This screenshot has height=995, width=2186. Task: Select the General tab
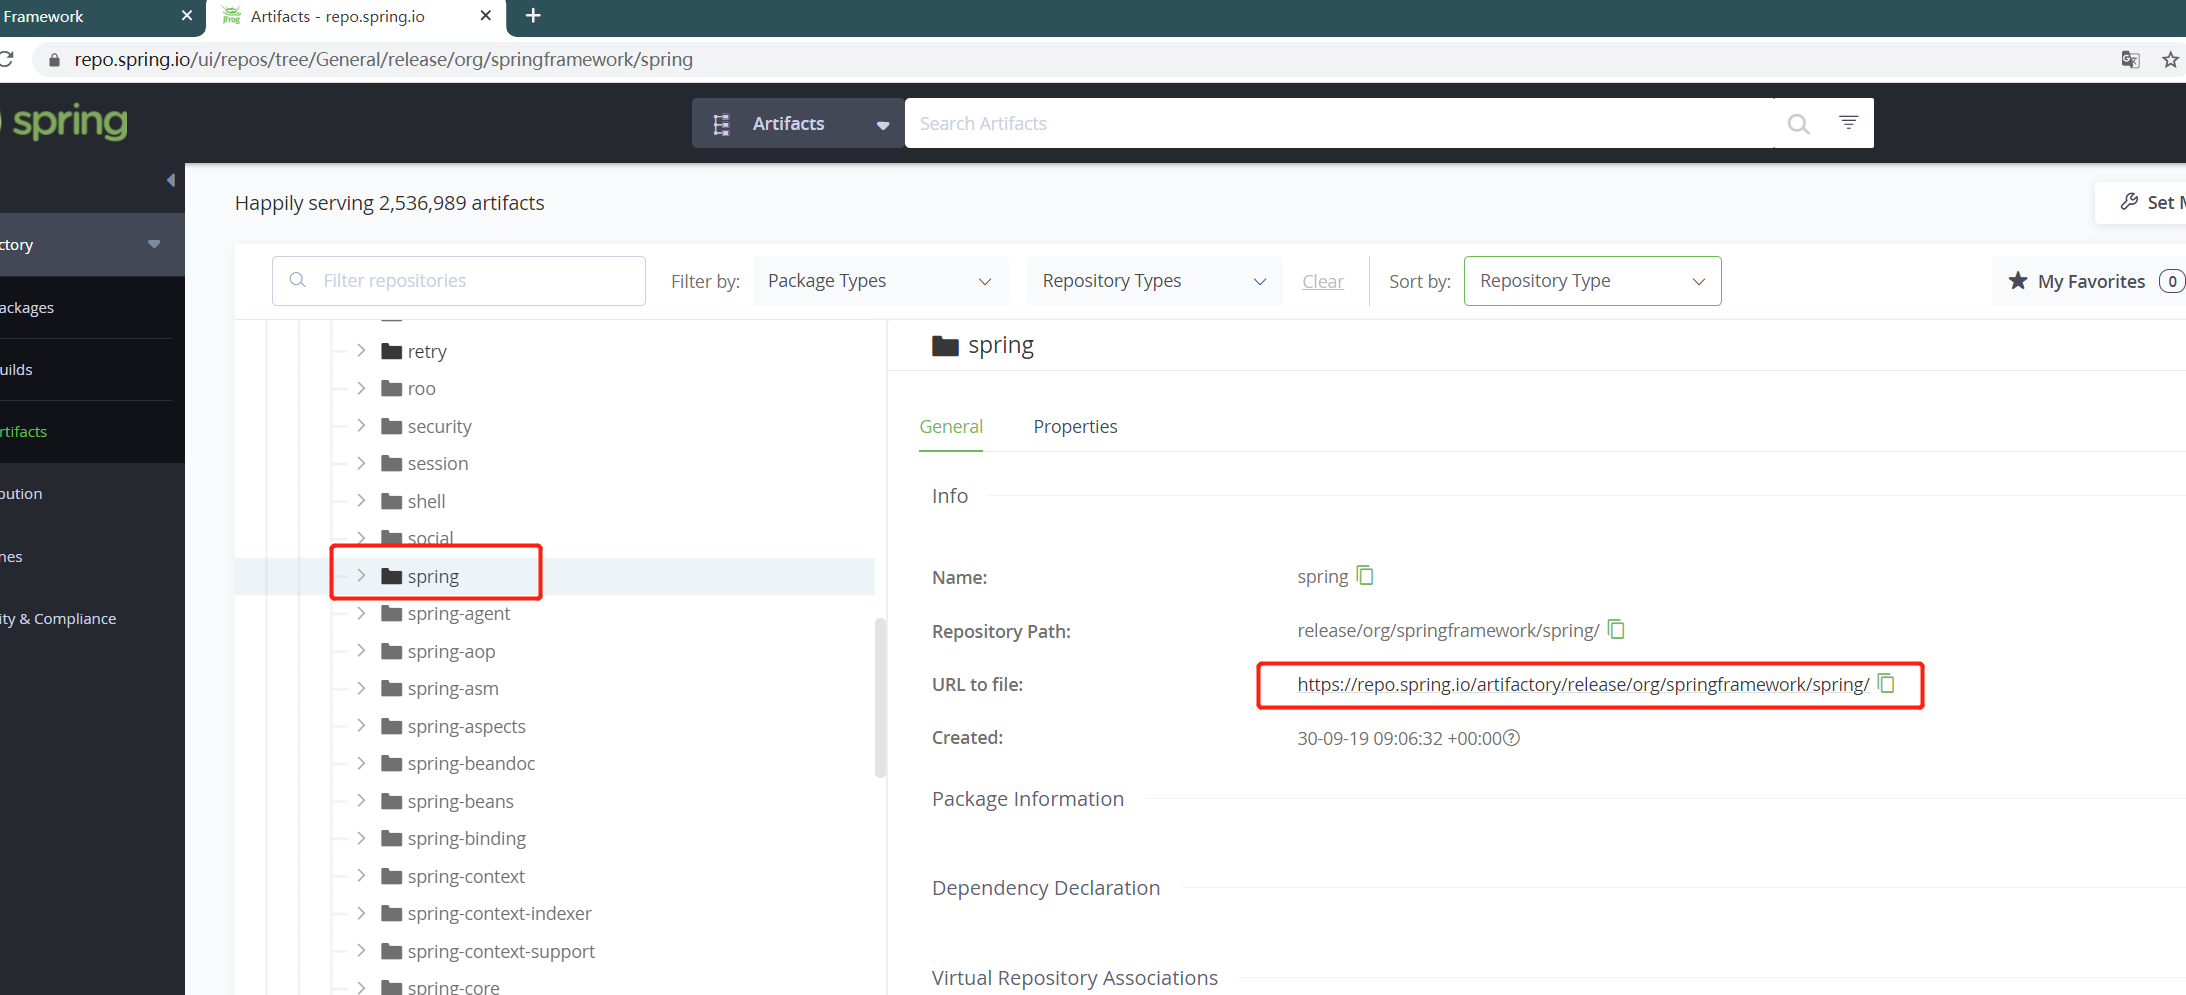[x=950, y=427]
